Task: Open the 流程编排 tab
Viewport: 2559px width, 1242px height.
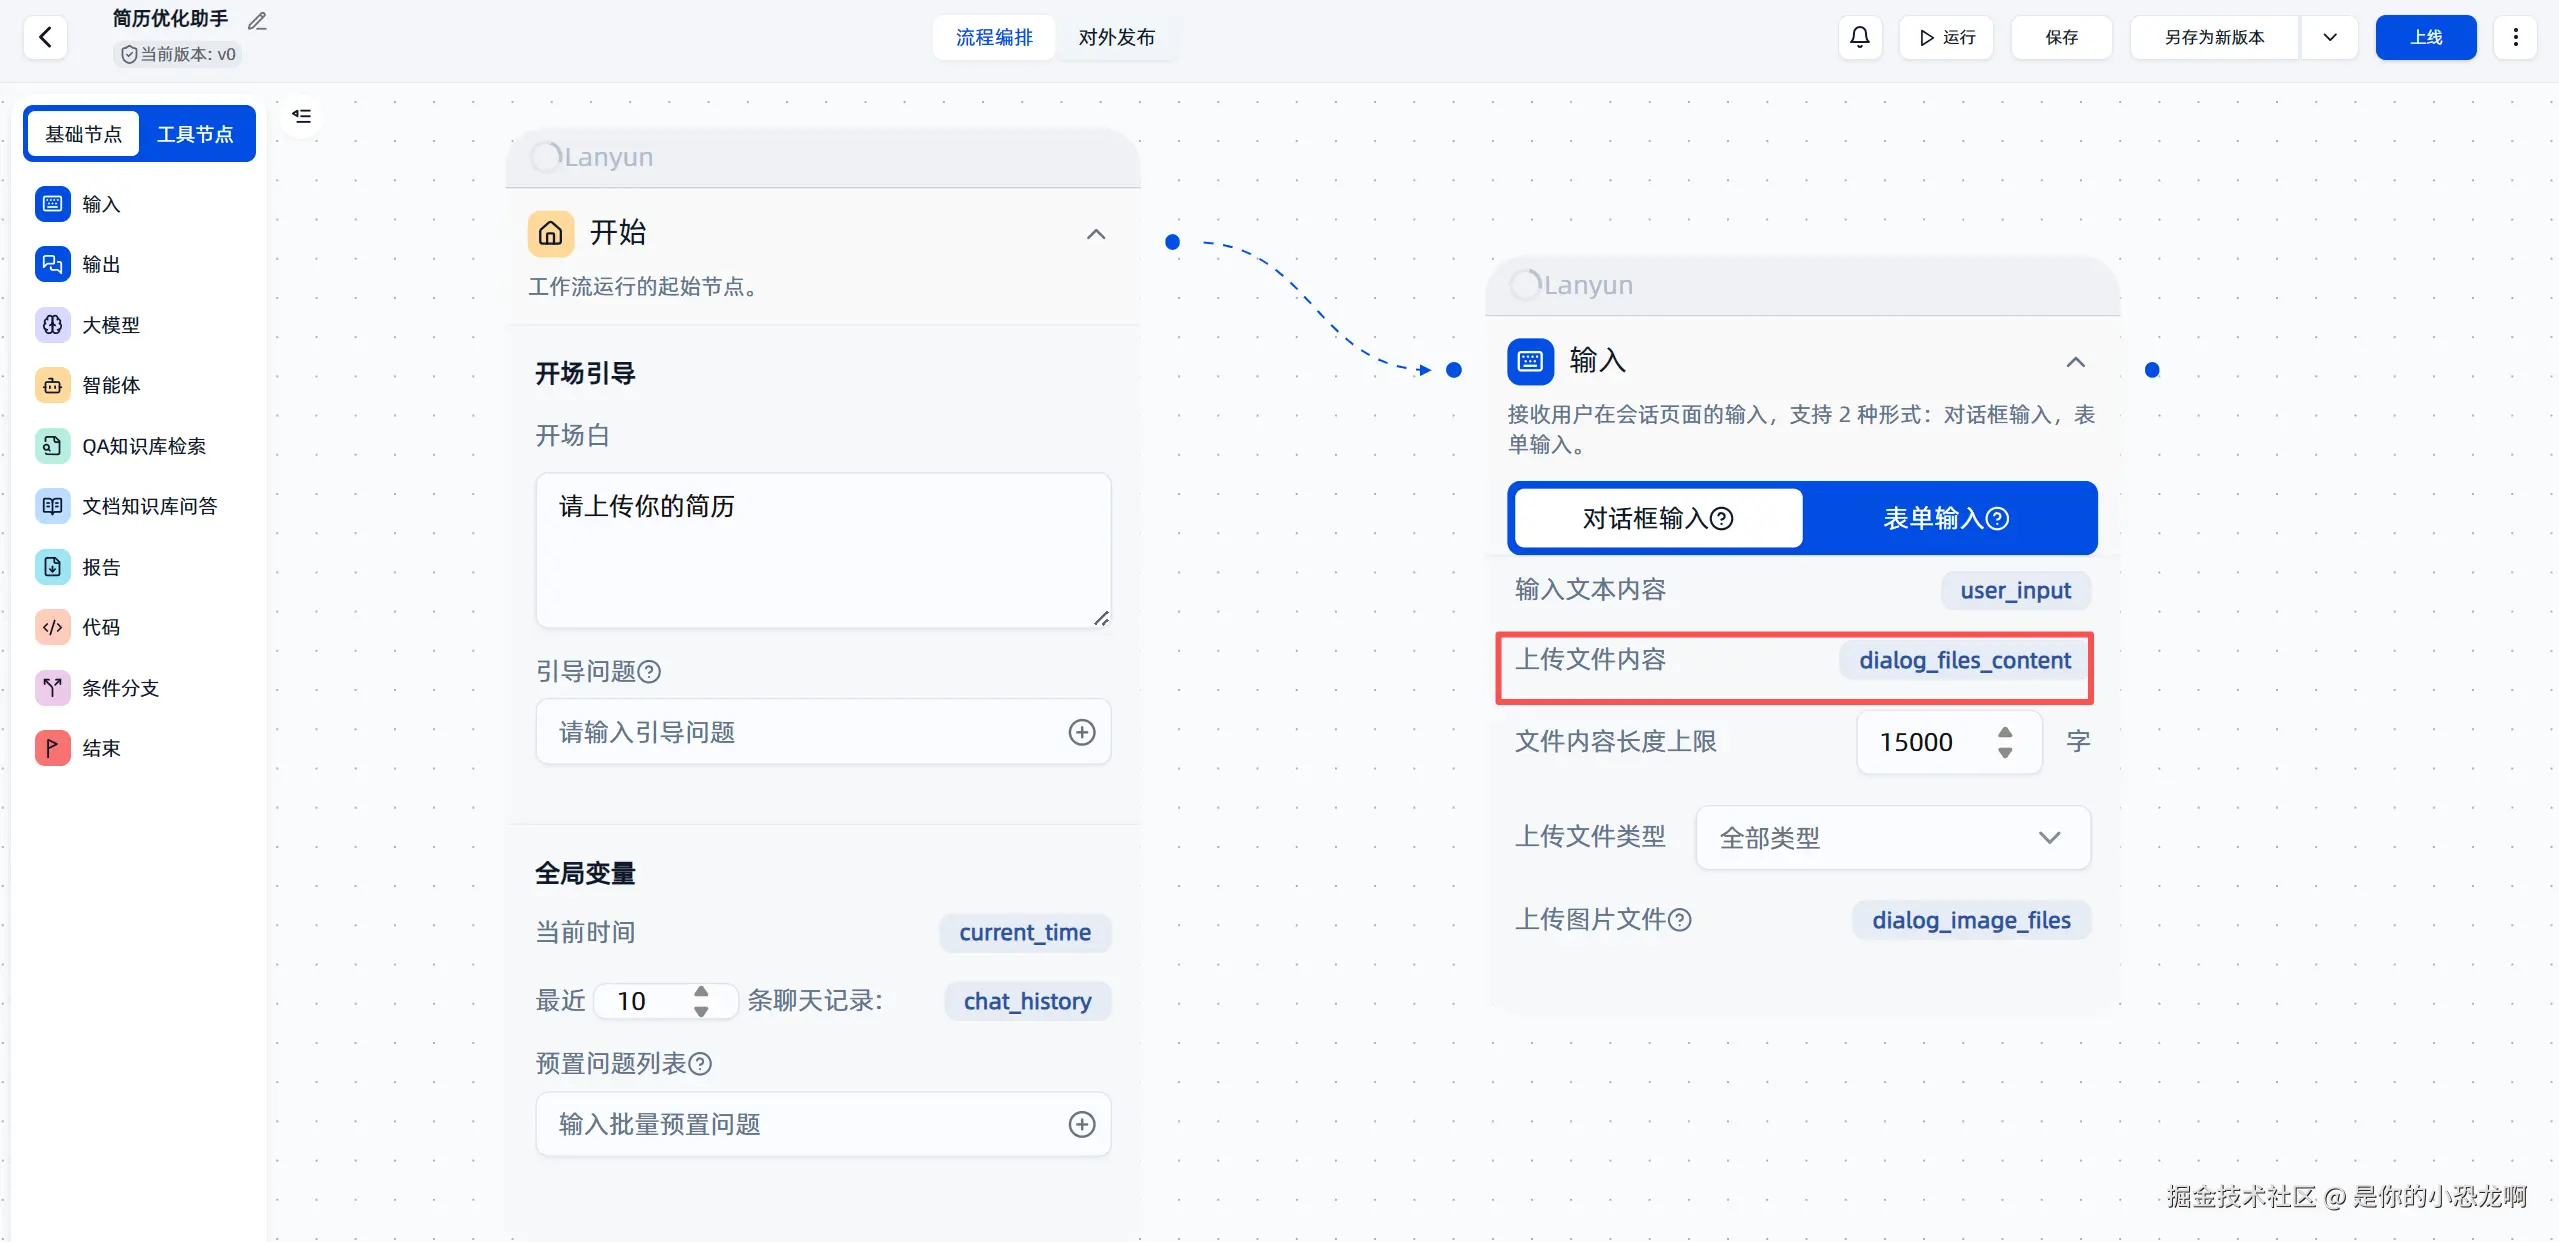Action: 993,38
